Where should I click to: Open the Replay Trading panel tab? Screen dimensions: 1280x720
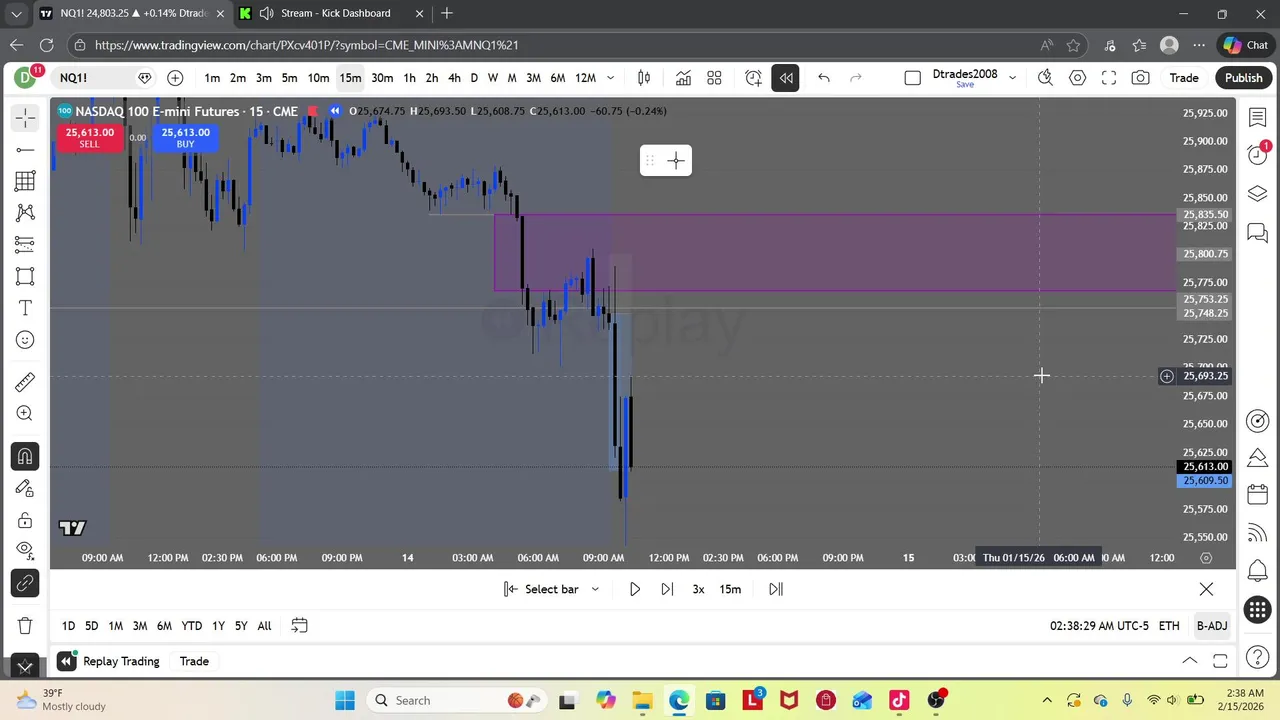coord(121,661)
